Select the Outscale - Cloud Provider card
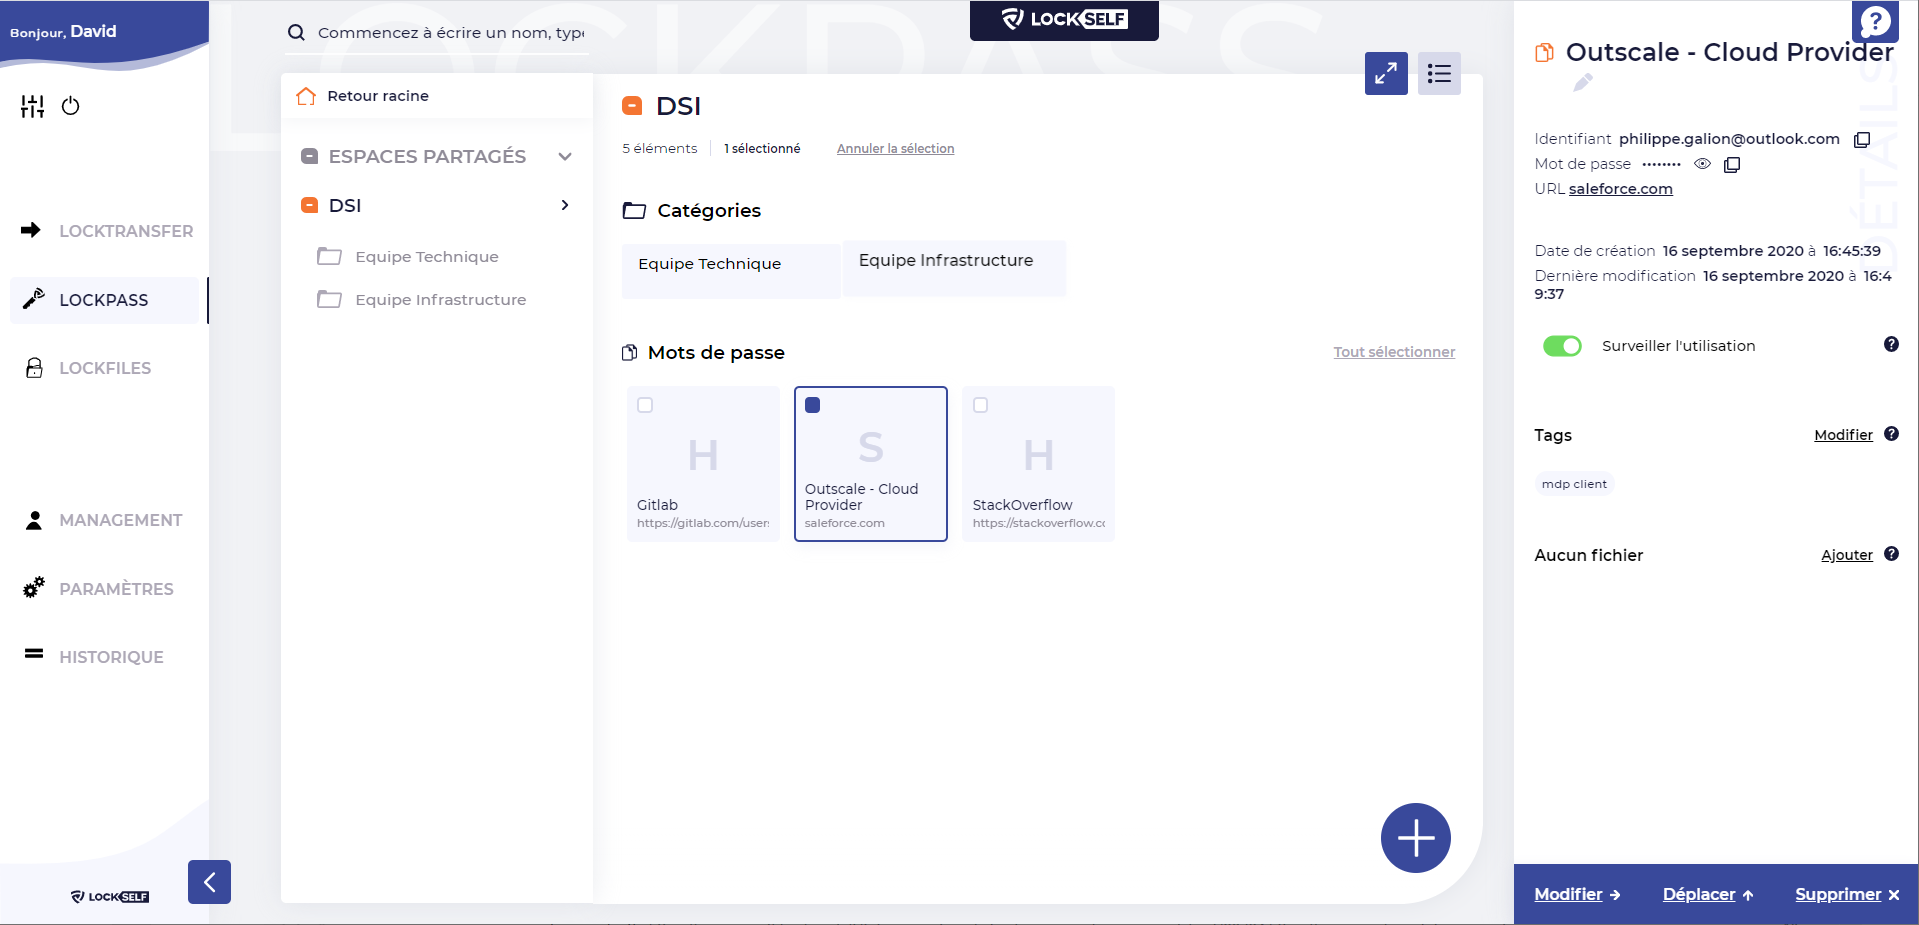The image size is (1919, 925). click(871, 464)
